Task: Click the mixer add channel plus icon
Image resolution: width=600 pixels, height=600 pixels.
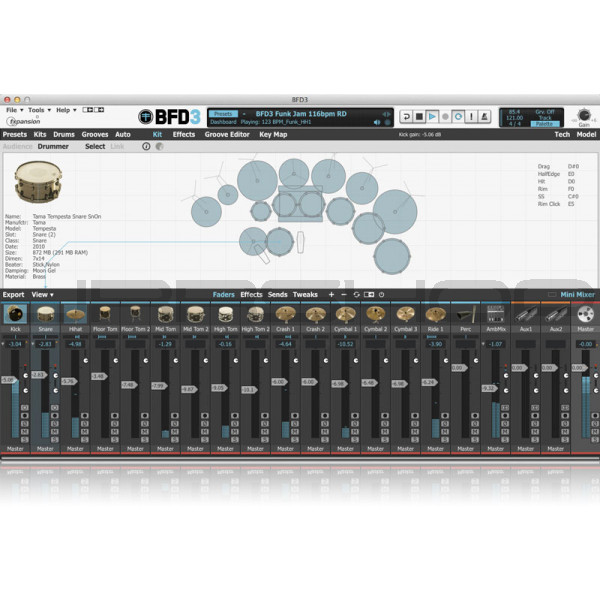Action: click(x=331, y=294)
